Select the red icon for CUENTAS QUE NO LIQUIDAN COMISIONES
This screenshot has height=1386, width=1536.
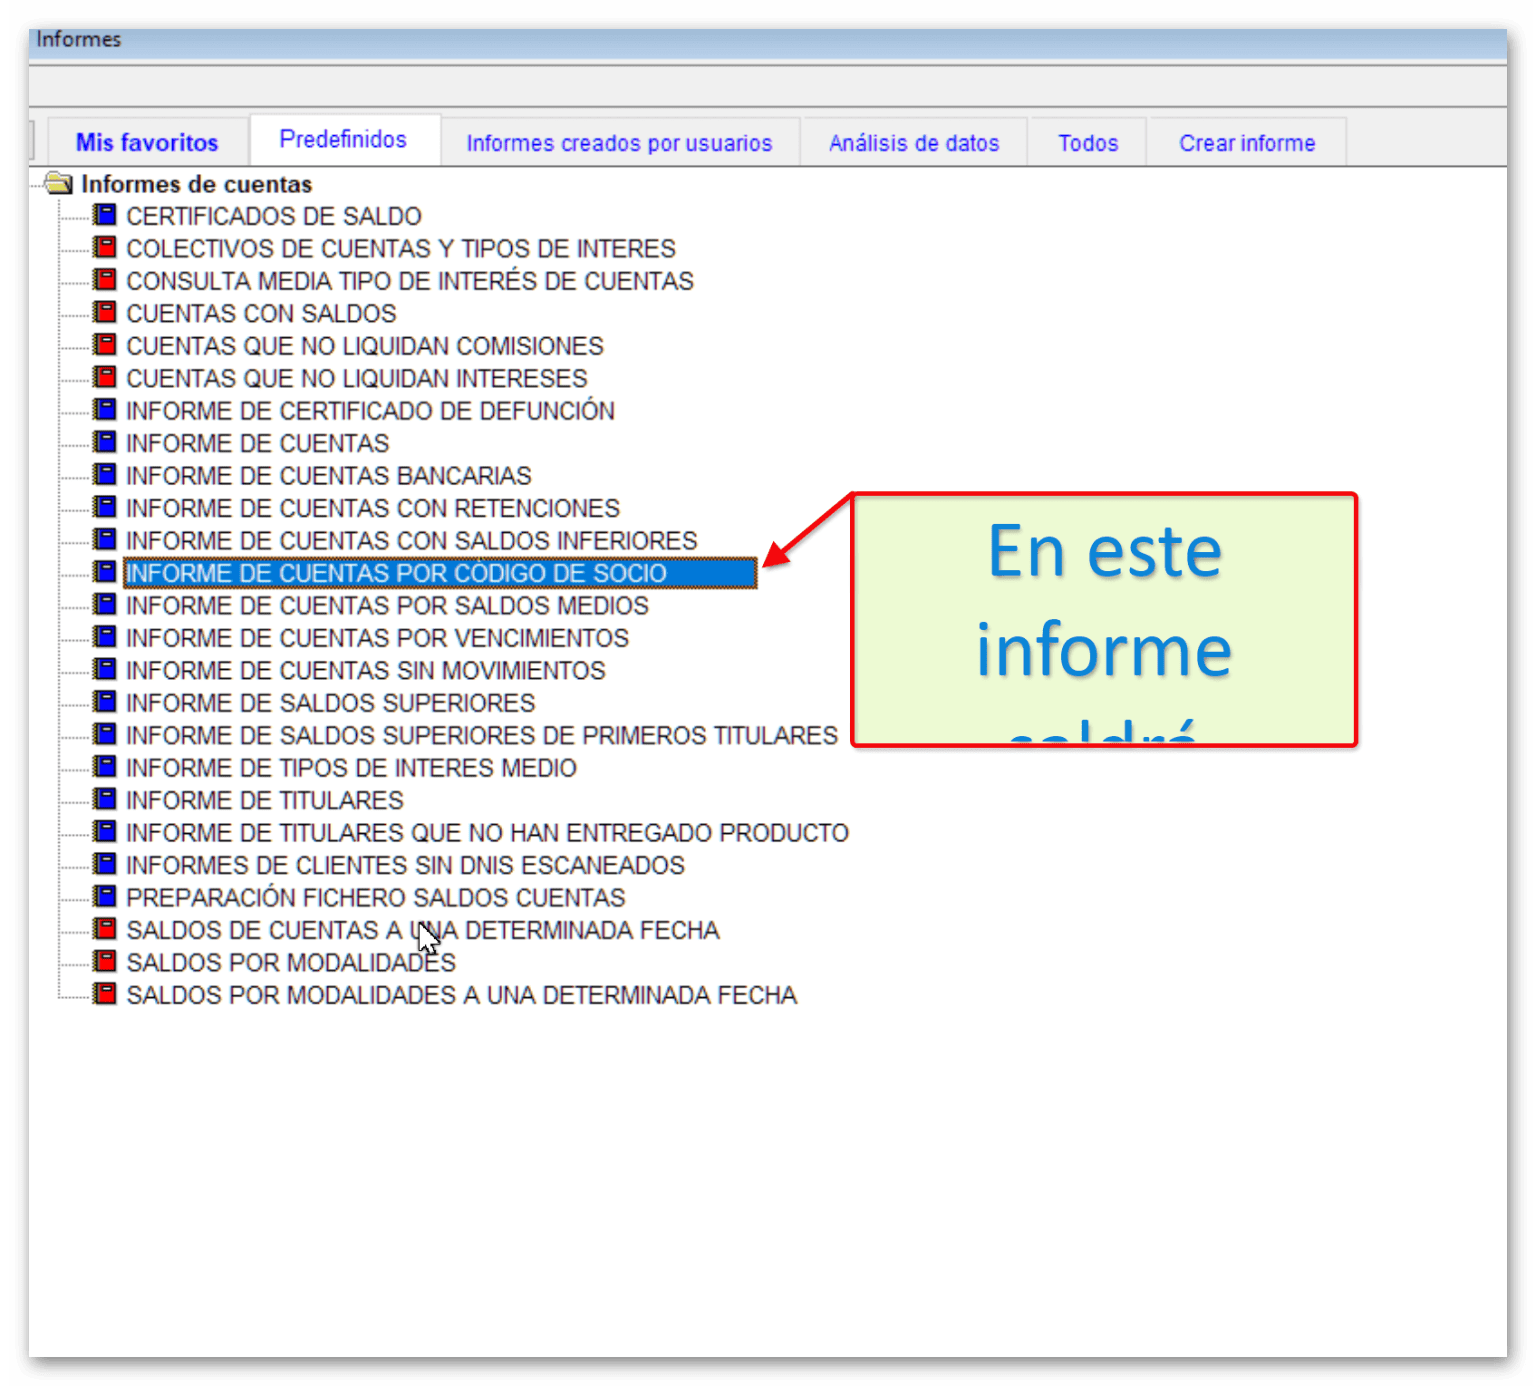coord(105,345)
